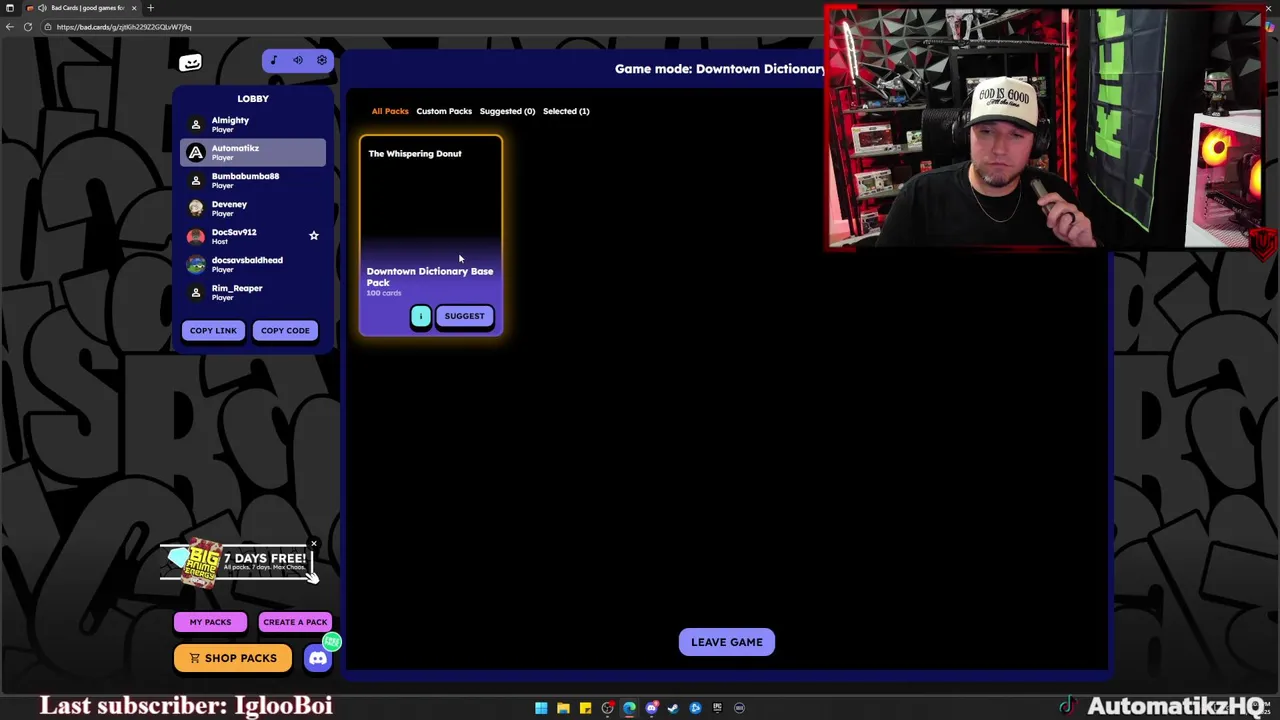Open Epic Games taskbar icon
Viewport: 1280px width, 720px height.
tap(717, 708)
